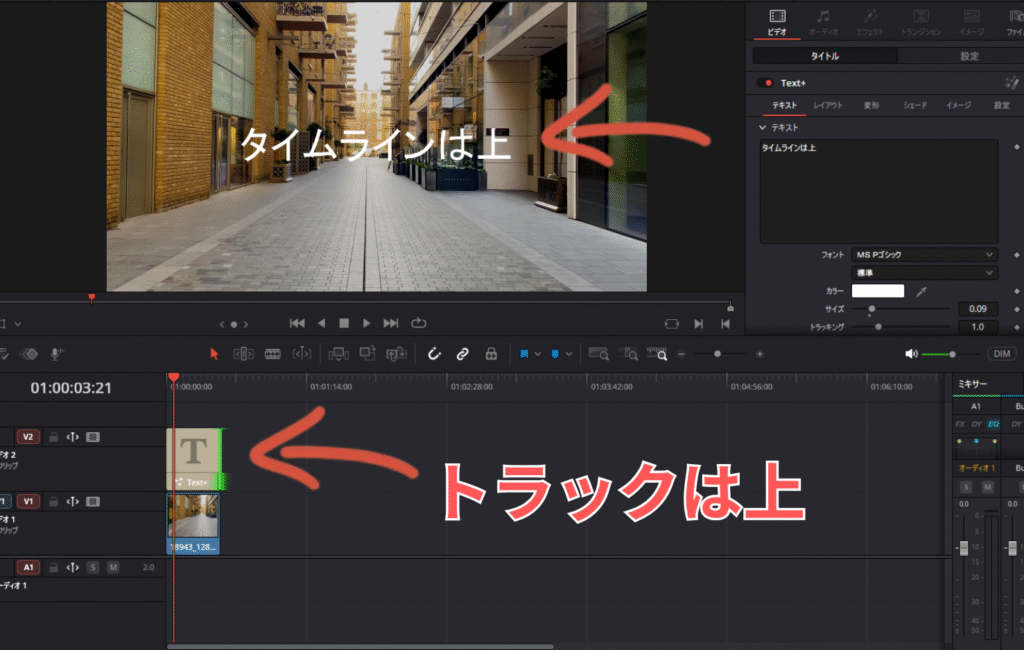Screen dimensions: 1024x650
Task: Toggle the Text+ enable switch
Action: pyautogui.click(x=766, y=83)
